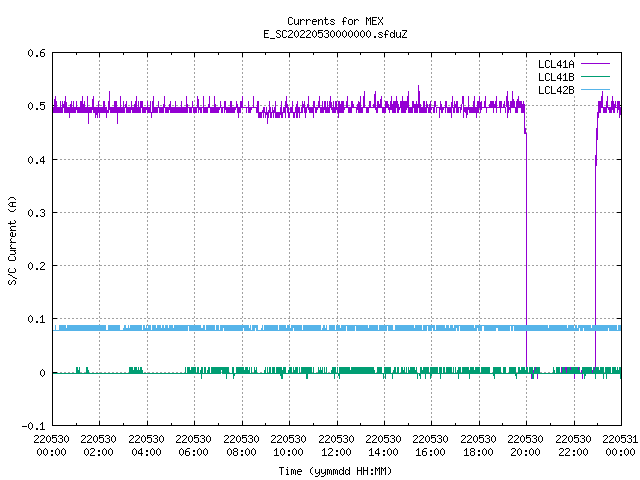Click the 220531 00:00 x-axis tick label

(620, 446)
